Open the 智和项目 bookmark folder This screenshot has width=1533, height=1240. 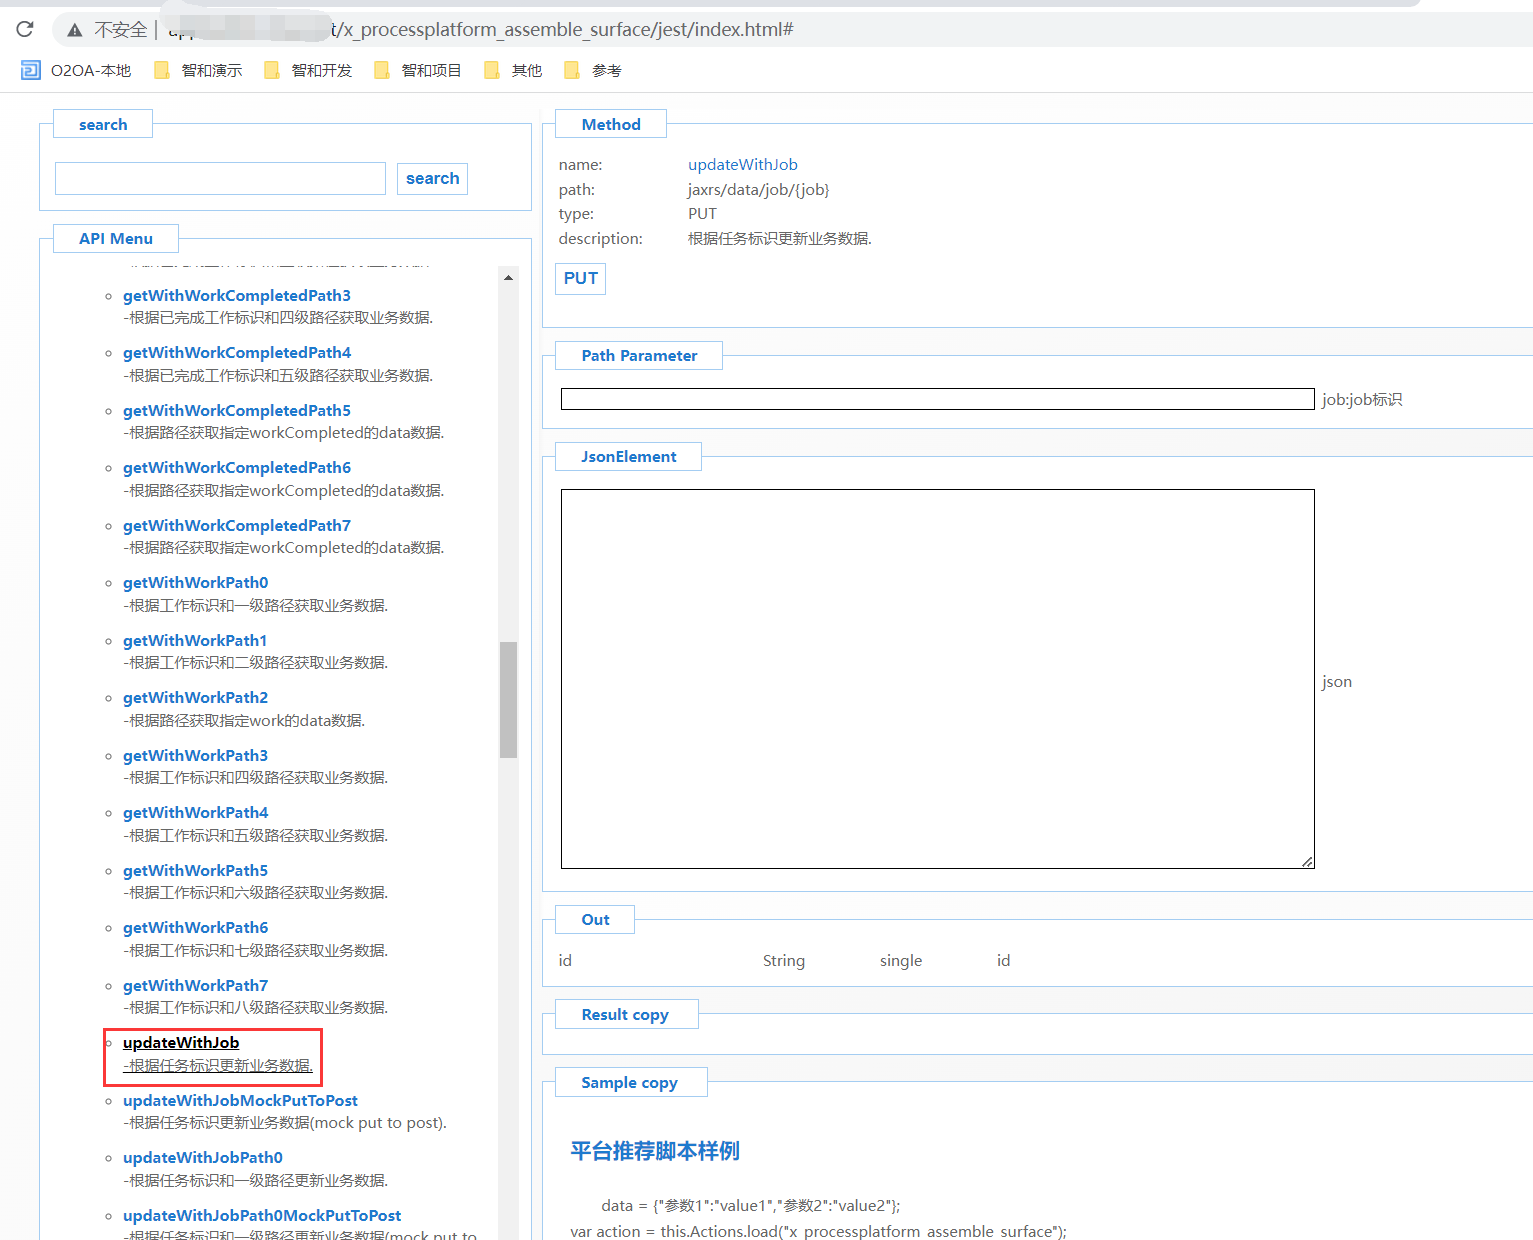418,70
